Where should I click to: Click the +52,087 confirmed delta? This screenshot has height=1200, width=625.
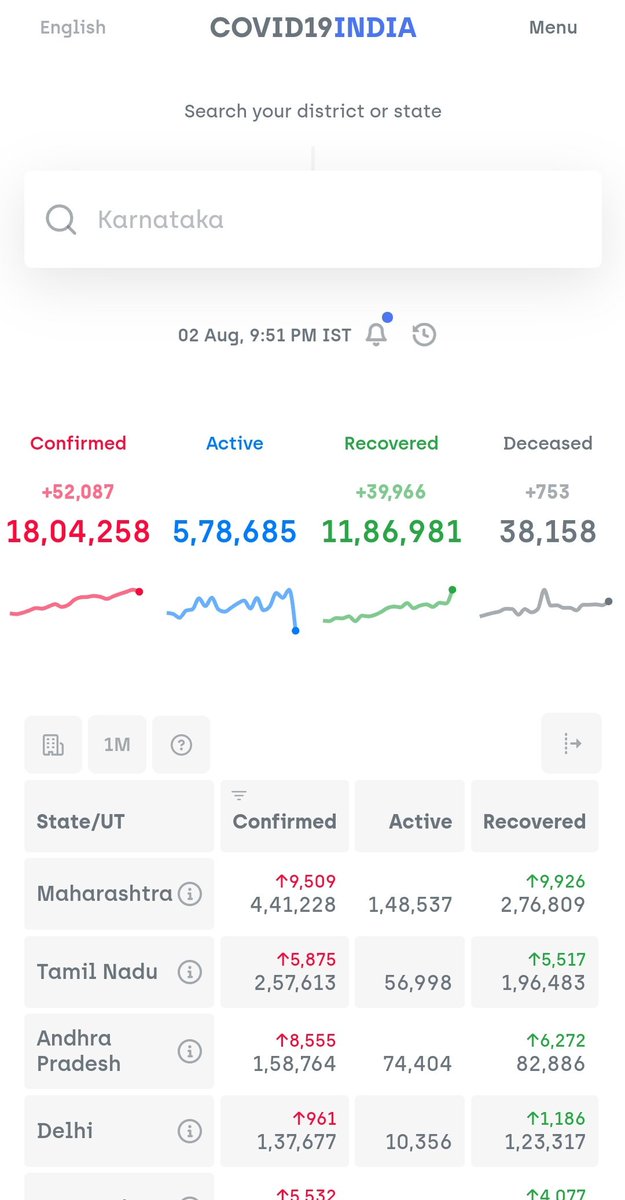[78, 491]
